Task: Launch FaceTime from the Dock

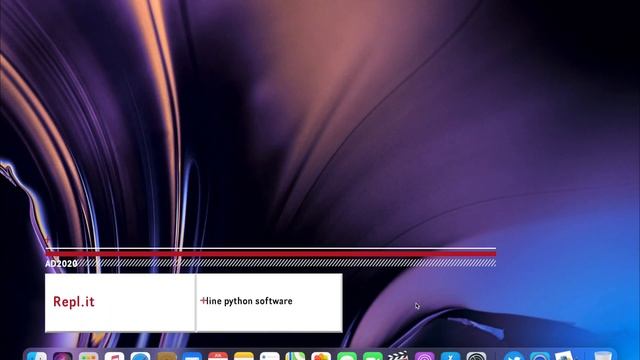Action: click(x=373, y=356)
